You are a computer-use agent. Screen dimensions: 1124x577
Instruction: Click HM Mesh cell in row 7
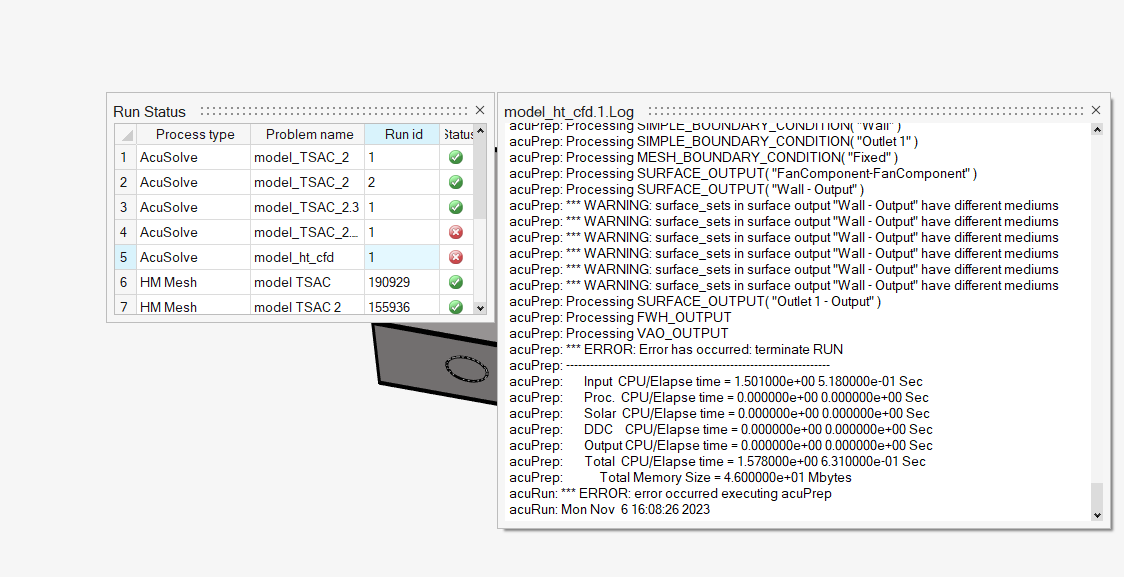[193, 307]
